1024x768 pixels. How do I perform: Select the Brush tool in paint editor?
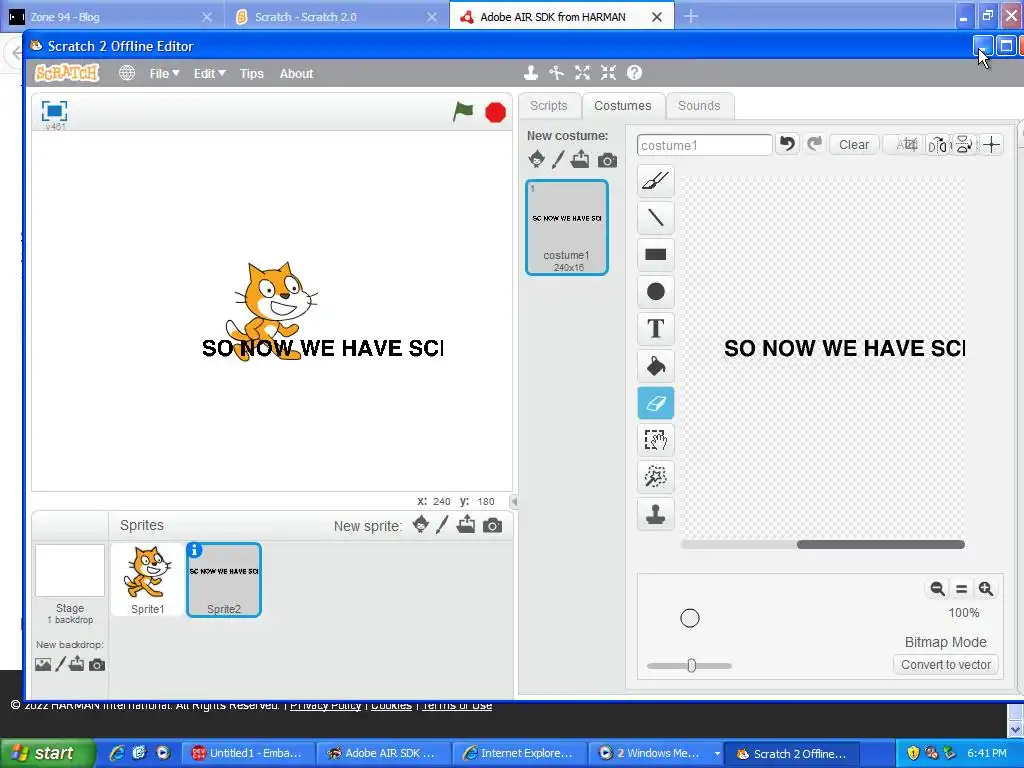pos(655,181)
